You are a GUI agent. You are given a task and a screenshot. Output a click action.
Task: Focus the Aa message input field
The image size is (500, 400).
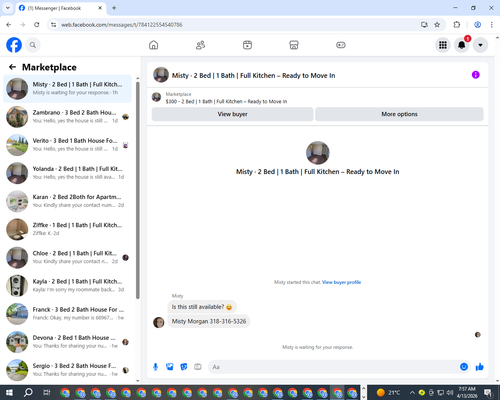click(333, 367)
